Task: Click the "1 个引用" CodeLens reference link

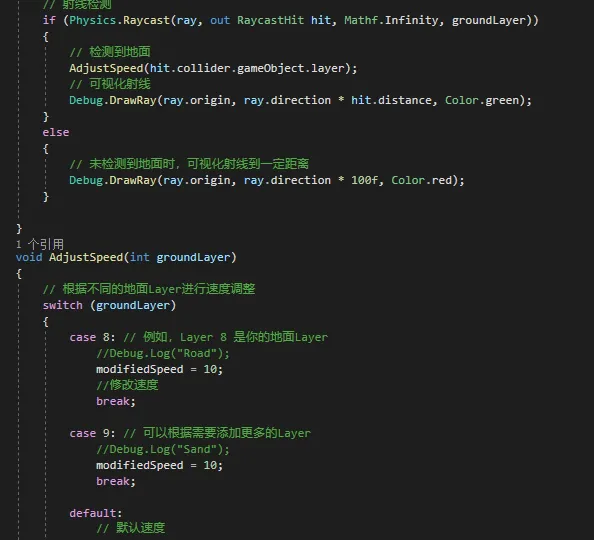Action: point(40,244)
